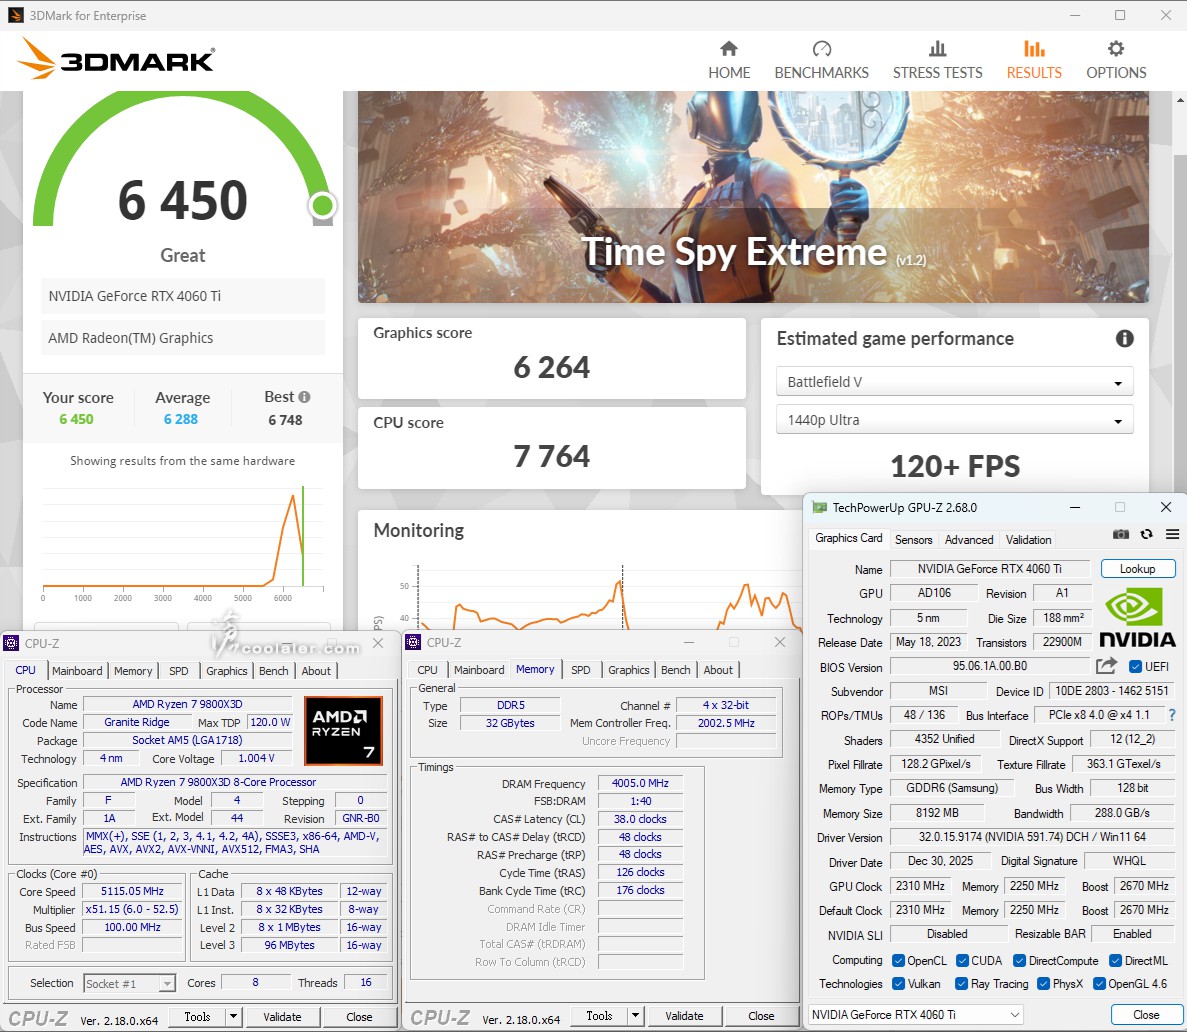Image resolution: width=1187 pixels, height=1032 pixels.
Task: Toggle the CUDA checkbox
Action: [962, 961]
